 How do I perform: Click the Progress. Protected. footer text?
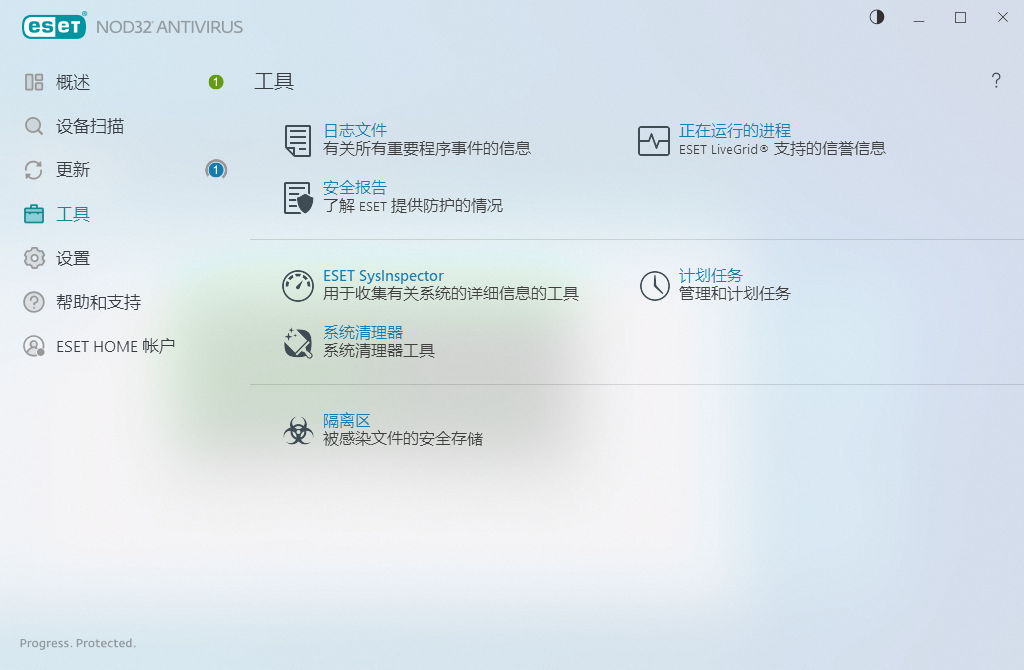[x=78, y=643]
